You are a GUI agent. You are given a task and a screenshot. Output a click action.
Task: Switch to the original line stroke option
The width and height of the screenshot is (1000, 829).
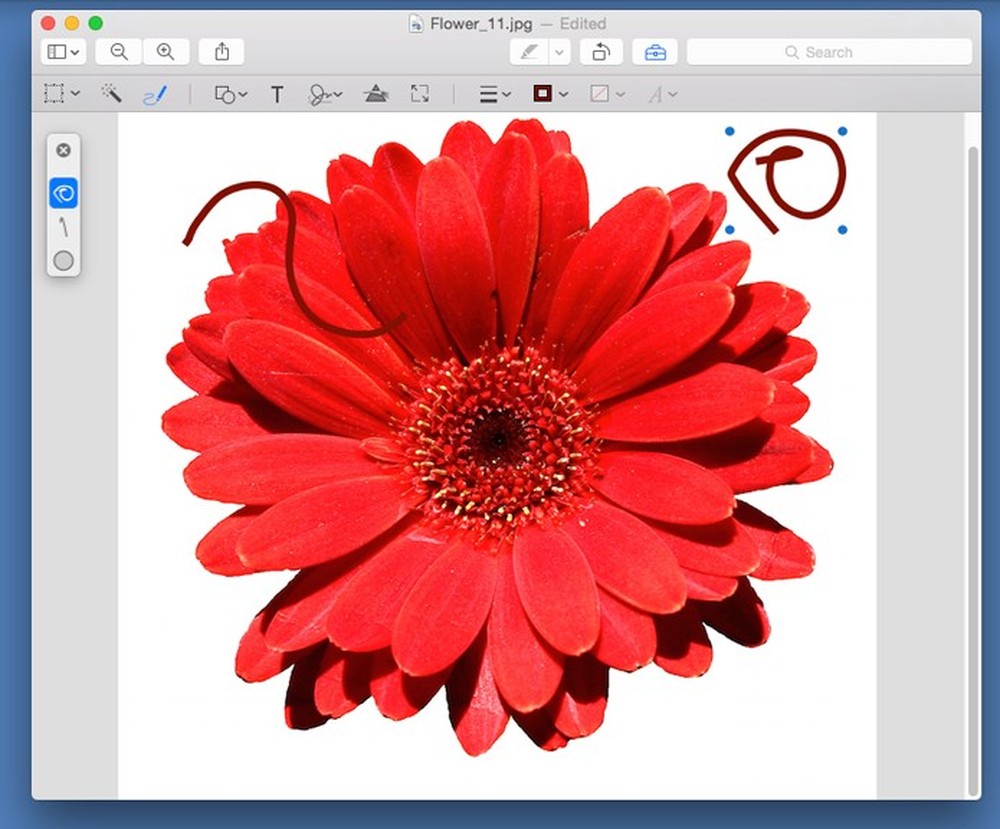click(63, 227)
